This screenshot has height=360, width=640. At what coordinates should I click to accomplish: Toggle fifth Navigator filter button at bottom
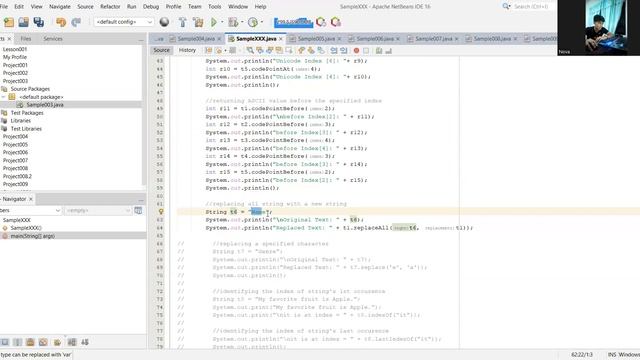point(57,342)
